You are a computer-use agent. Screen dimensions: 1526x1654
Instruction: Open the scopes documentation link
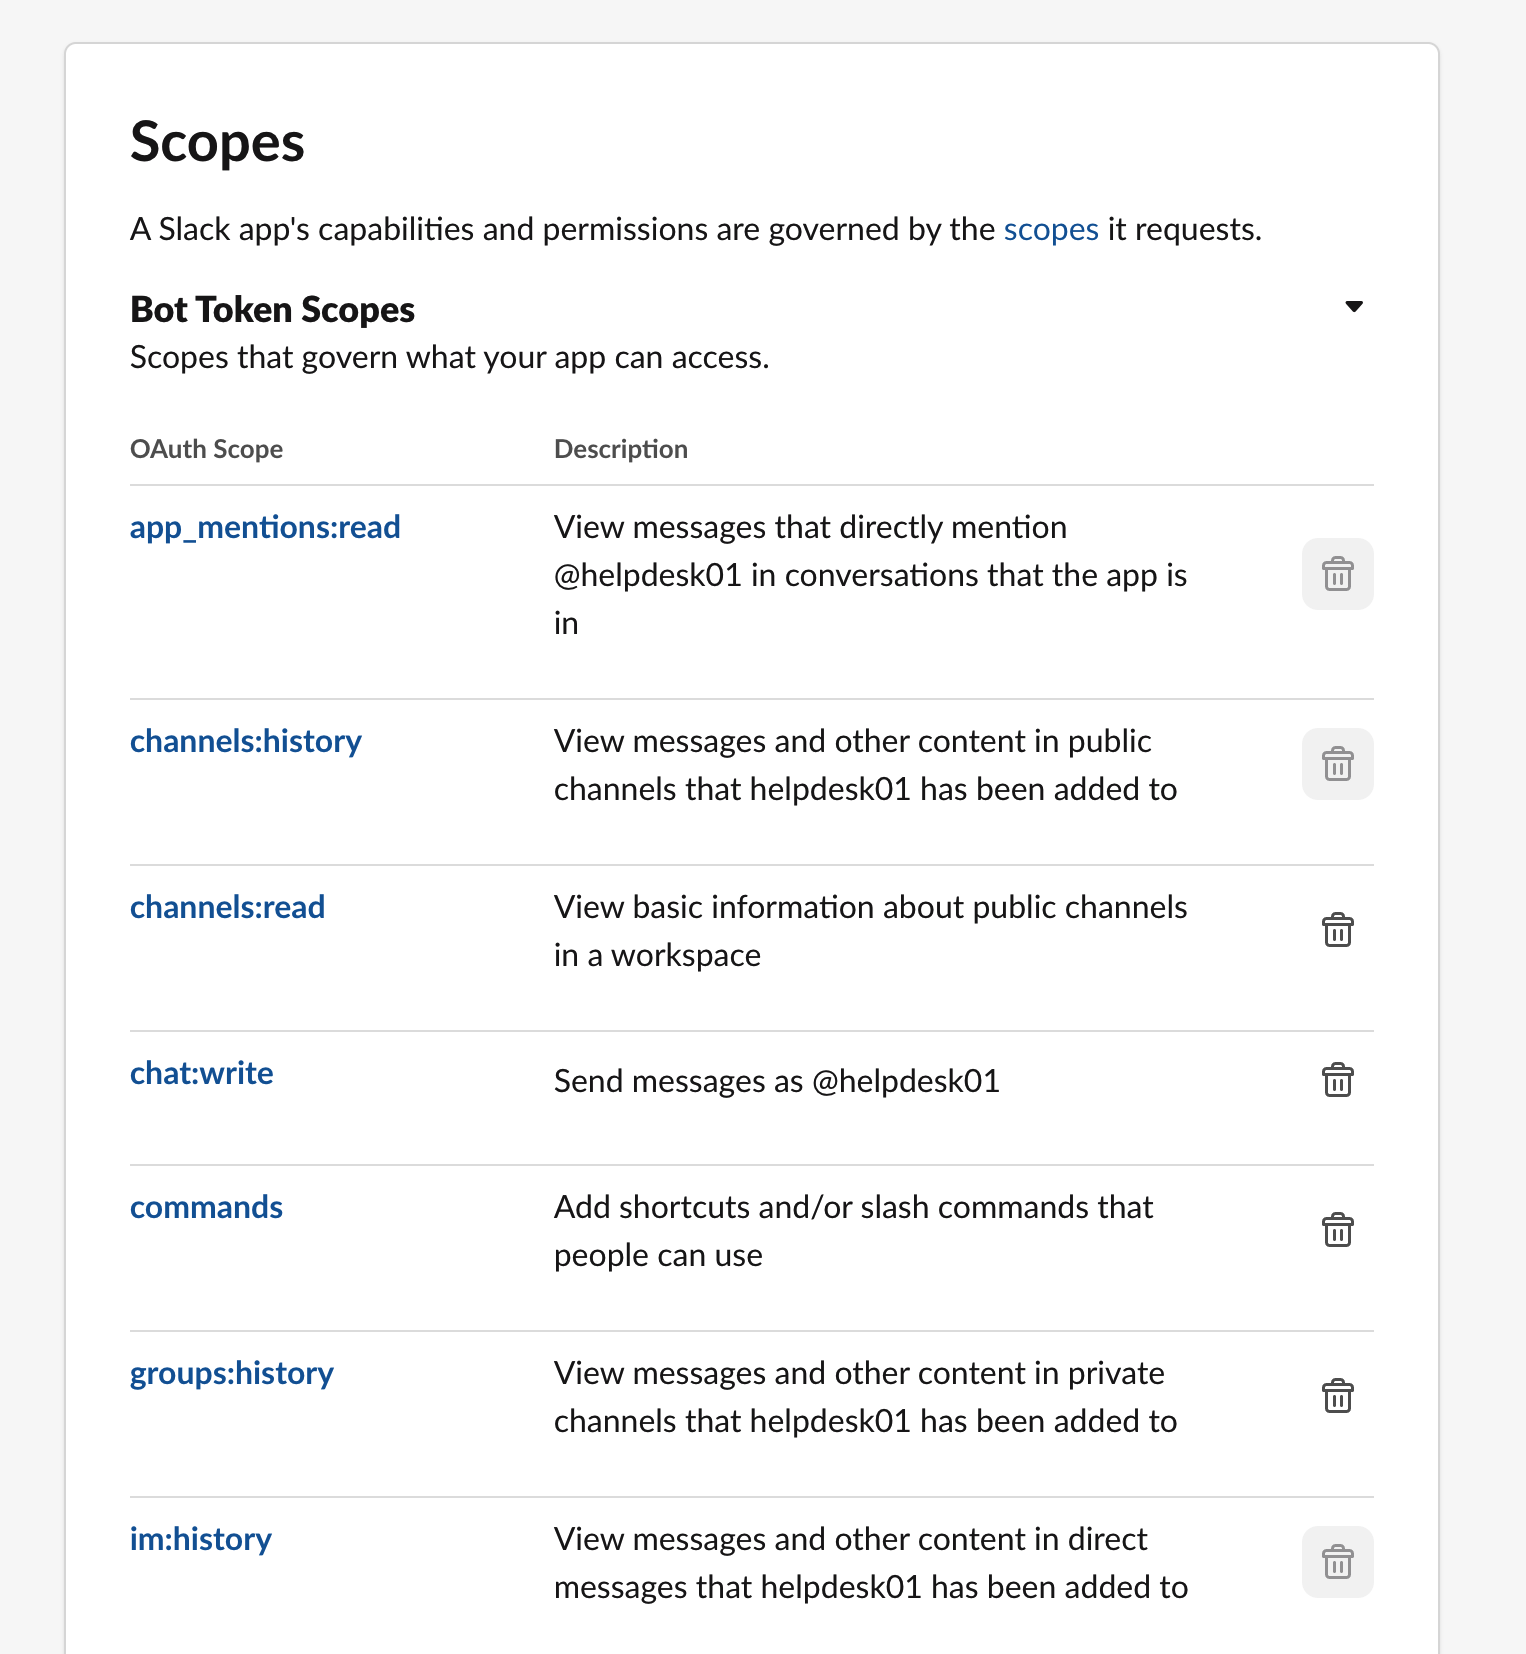pos(1050,229)
